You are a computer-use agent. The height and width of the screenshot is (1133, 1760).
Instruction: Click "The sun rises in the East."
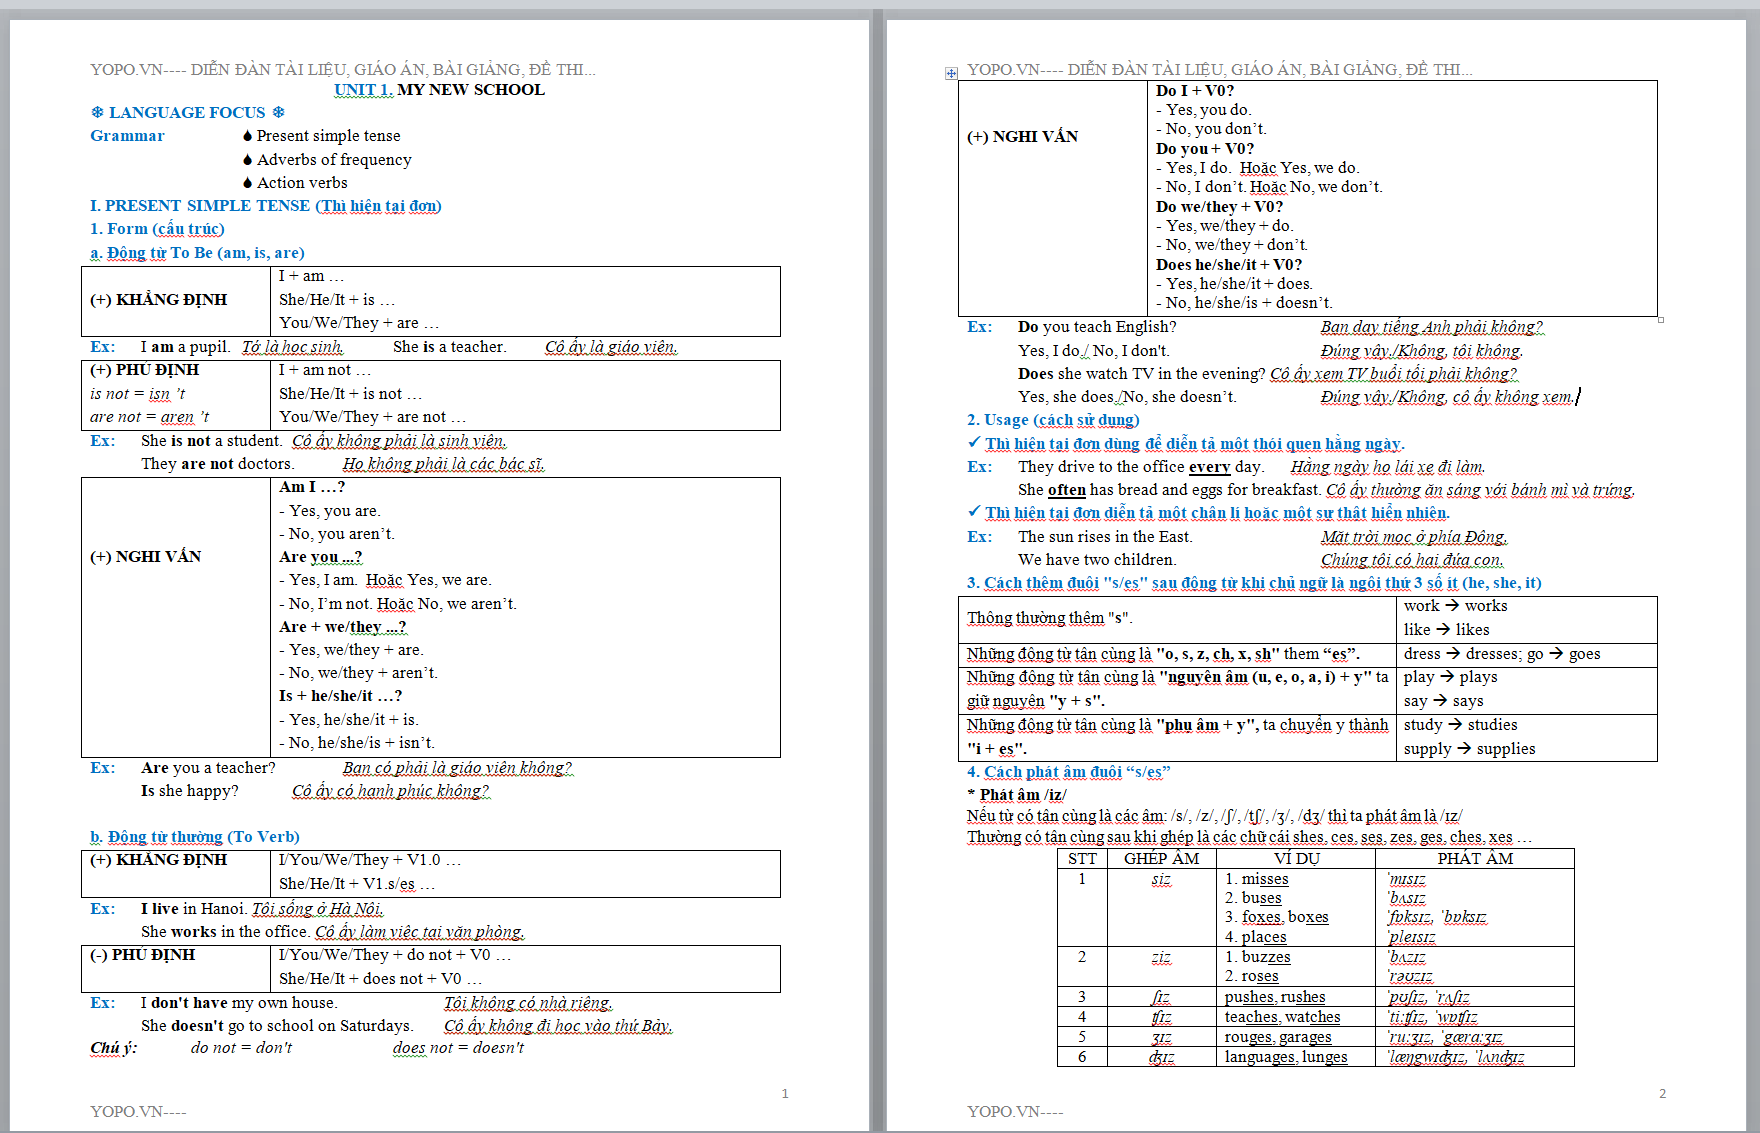1105,537
